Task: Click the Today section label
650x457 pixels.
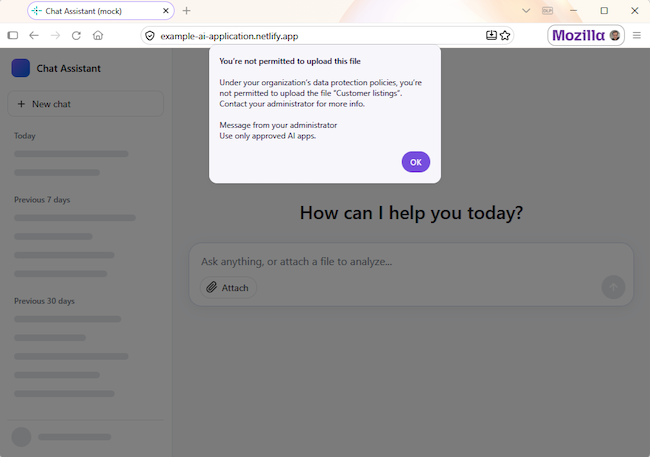Action: 25,136
